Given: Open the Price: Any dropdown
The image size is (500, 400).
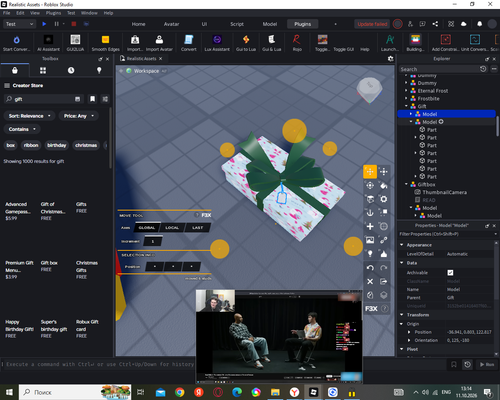Looking at the screenshot, I should point(79,116).
